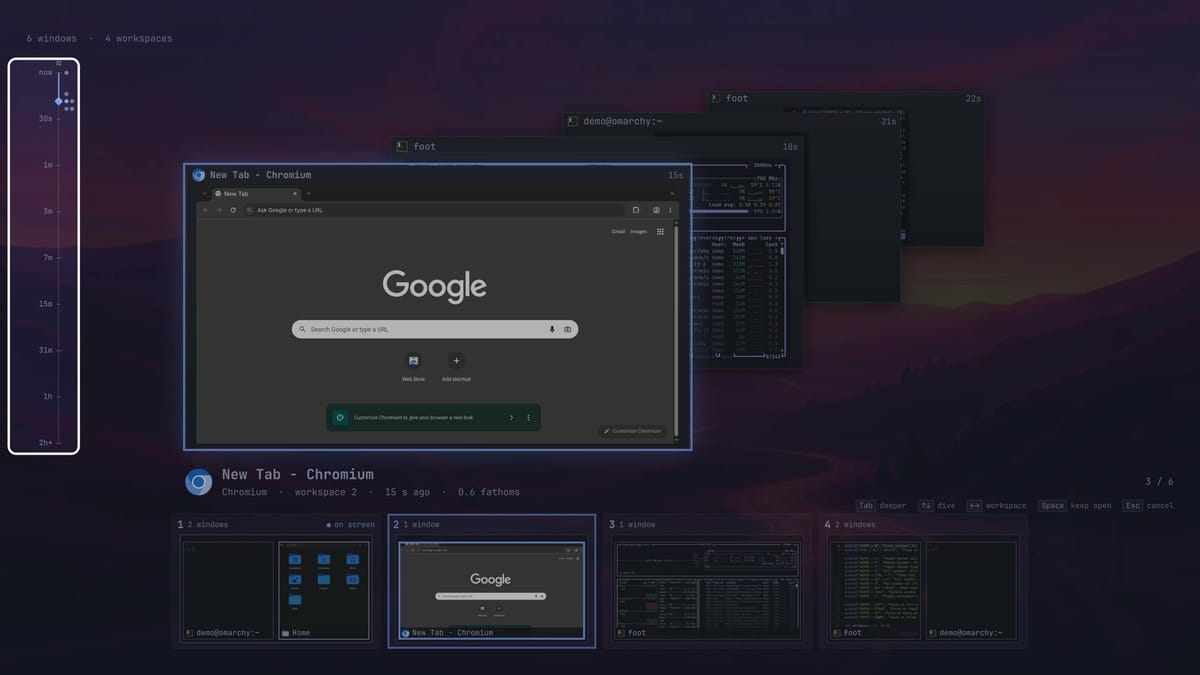Screen dimensions: 1200x675
Task: Click the Images link on the Google page
Action: [x=638, y=231]
